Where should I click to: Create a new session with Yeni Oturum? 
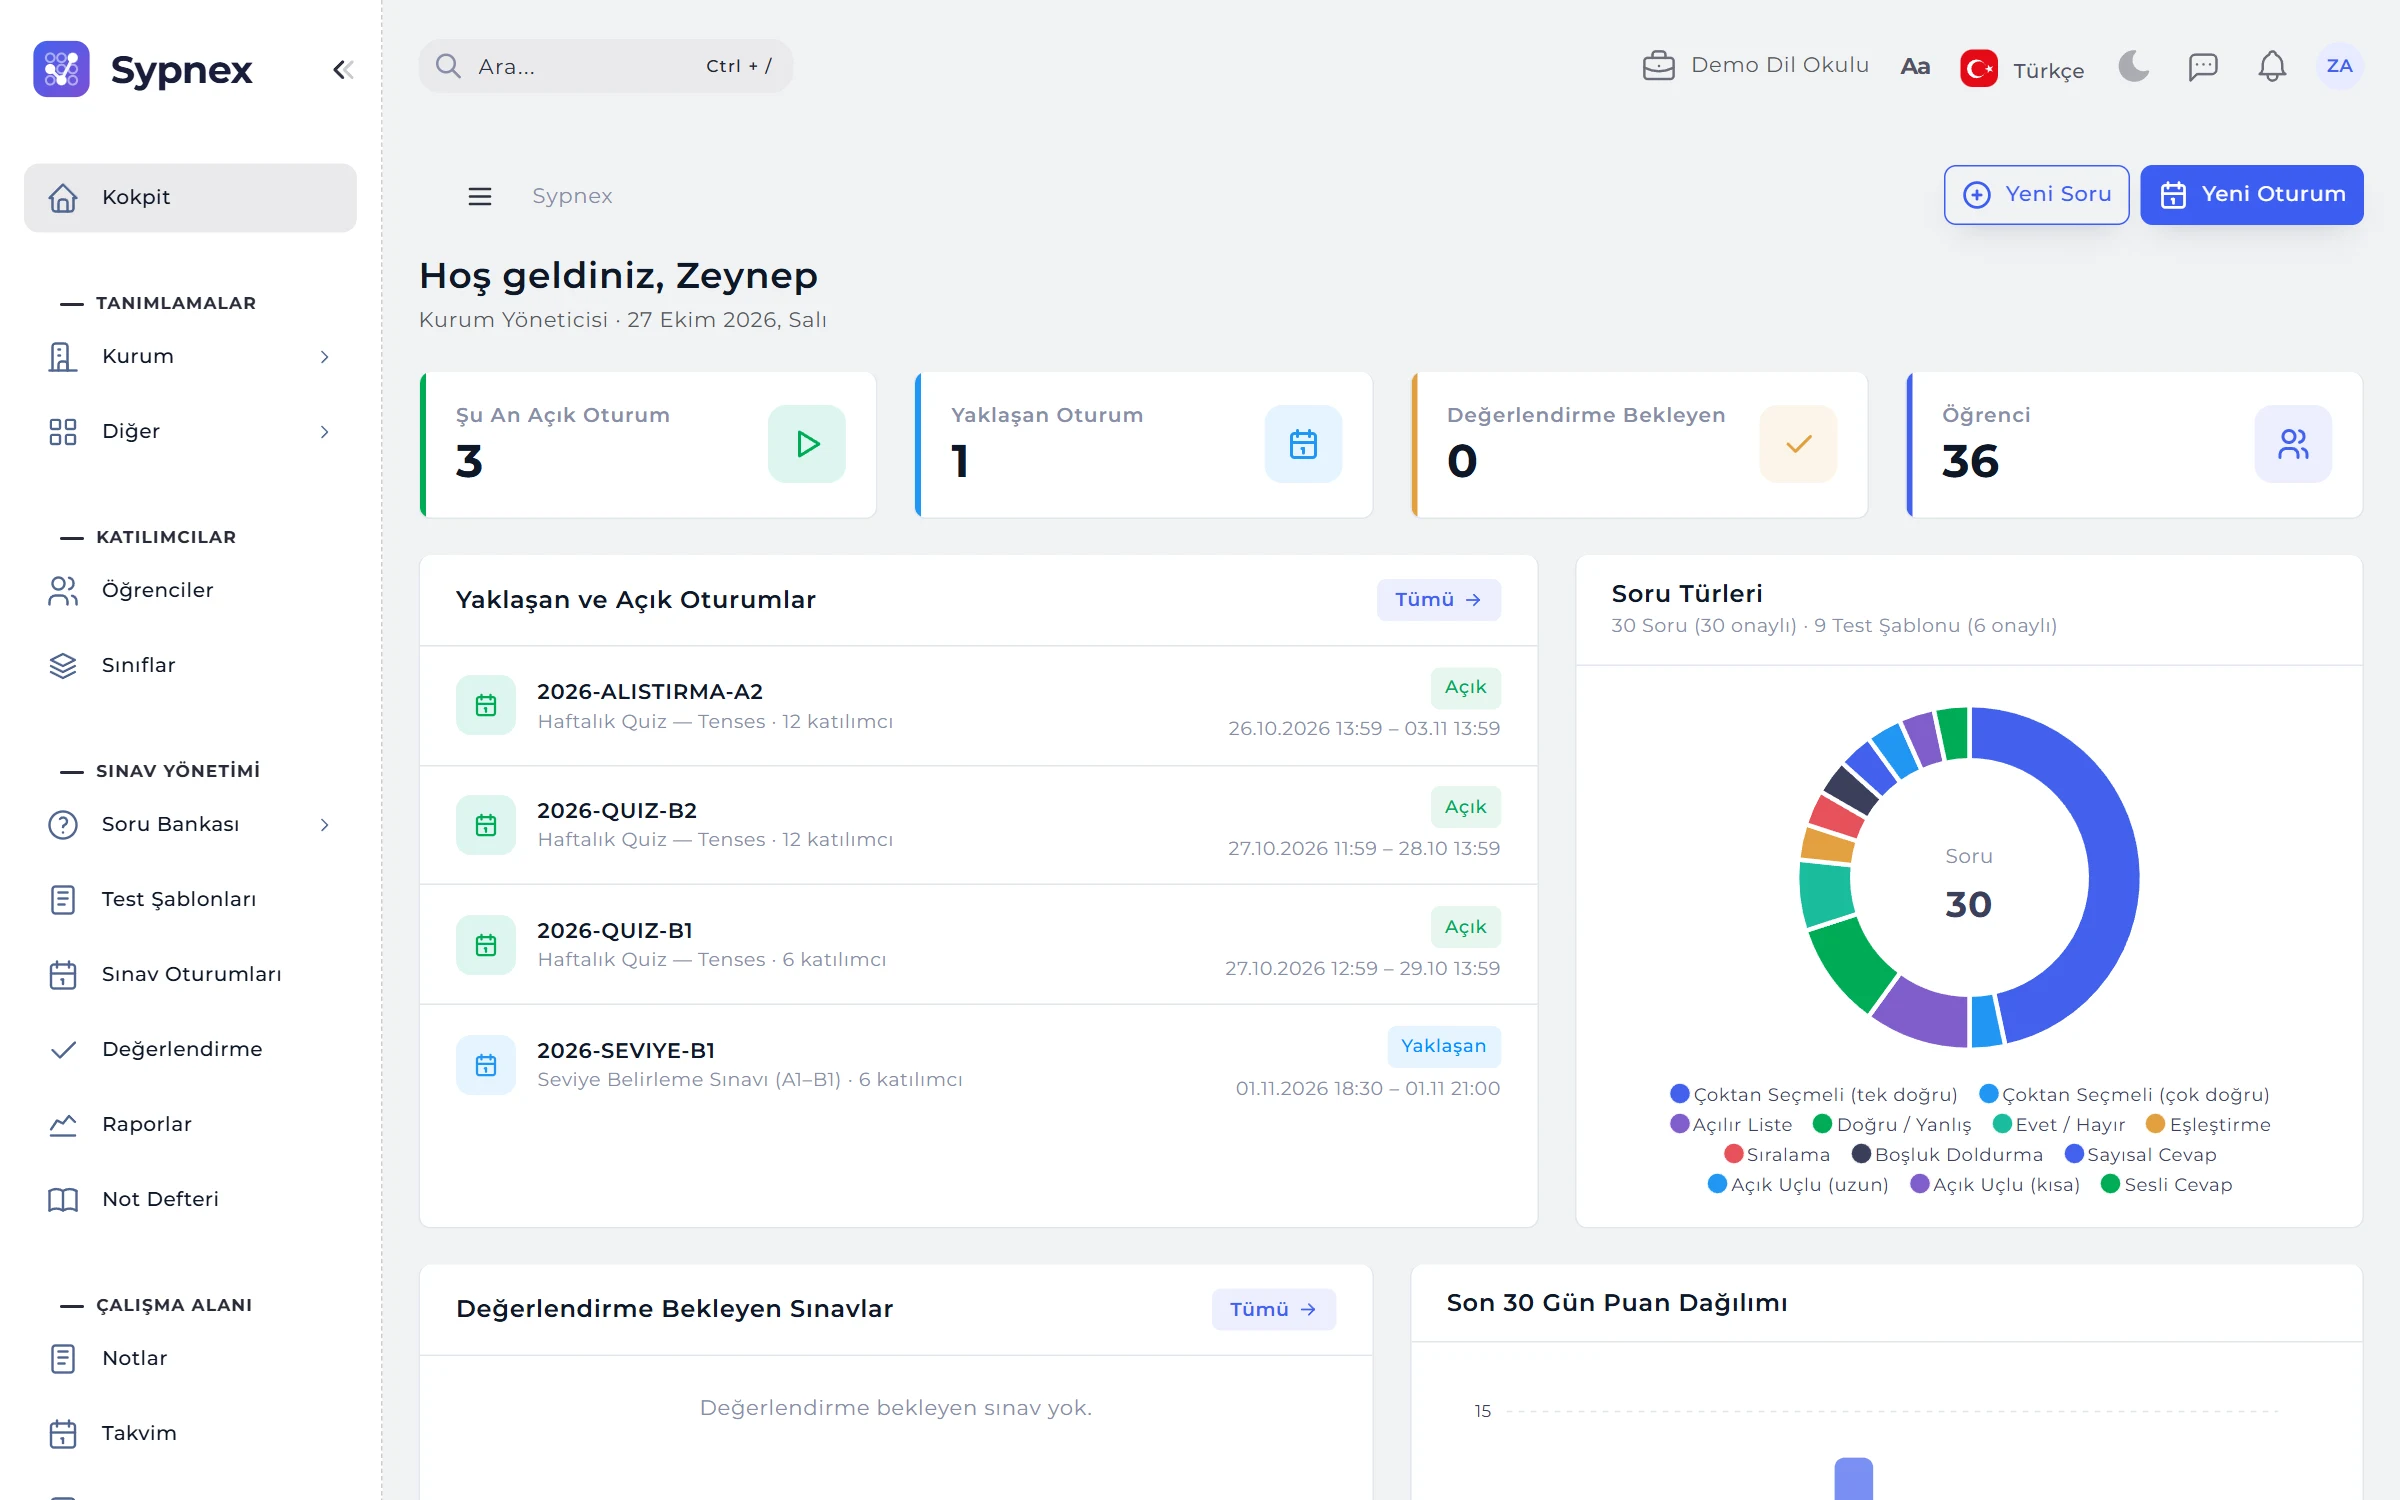click(2251, 194)
